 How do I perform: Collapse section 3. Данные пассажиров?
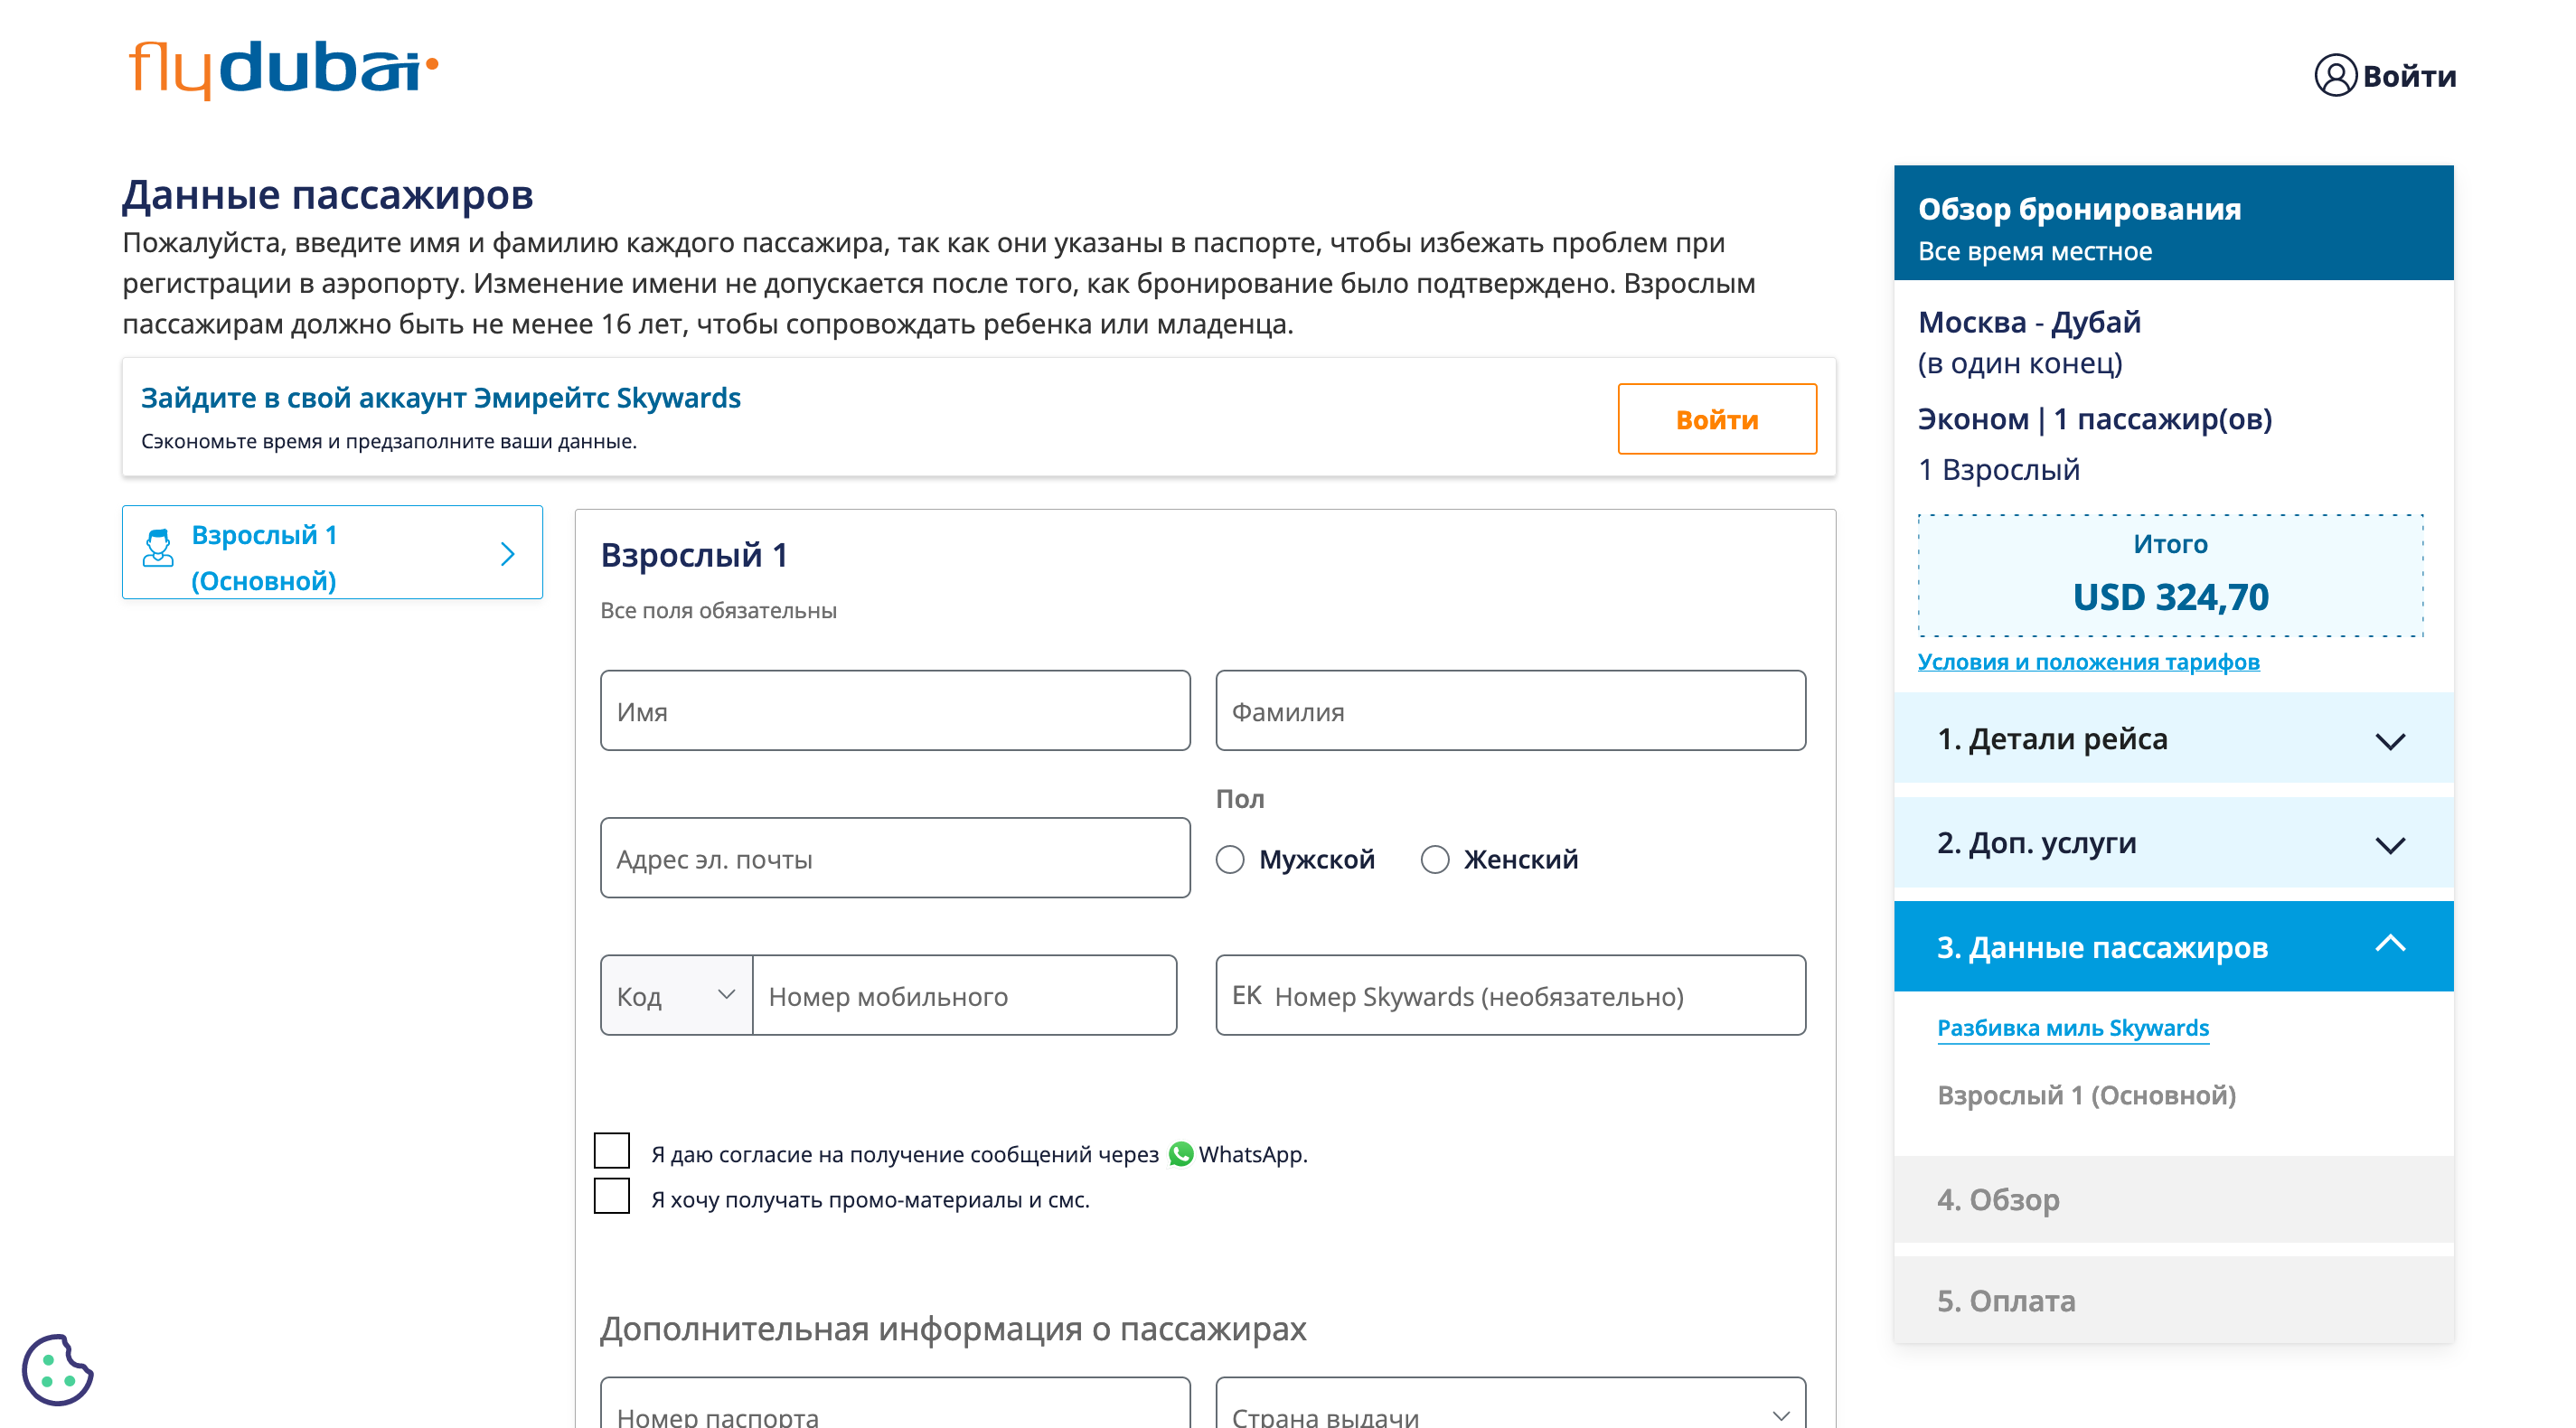pos(2174,947)
